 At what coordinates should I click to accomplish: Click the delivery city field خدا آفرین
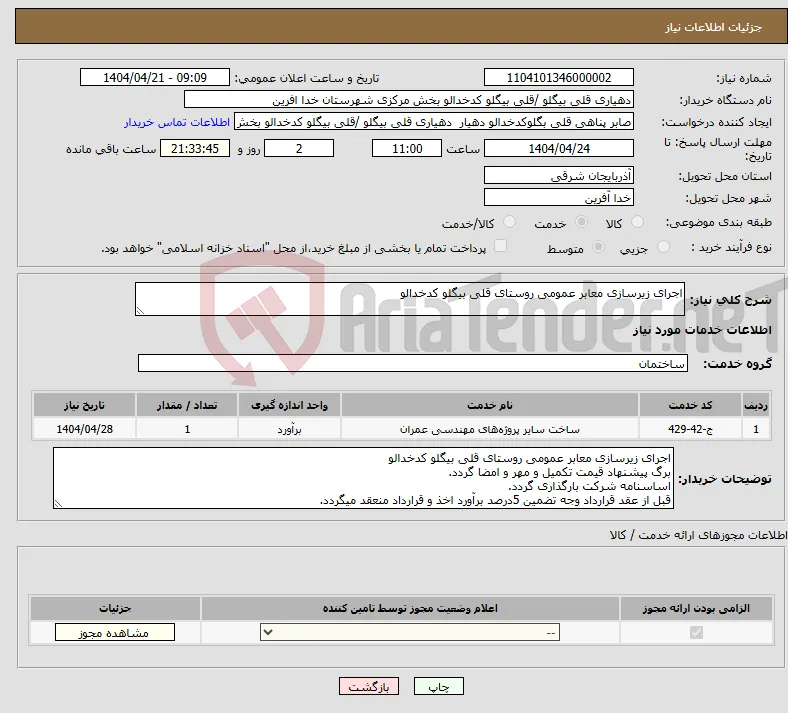[559, 197]
